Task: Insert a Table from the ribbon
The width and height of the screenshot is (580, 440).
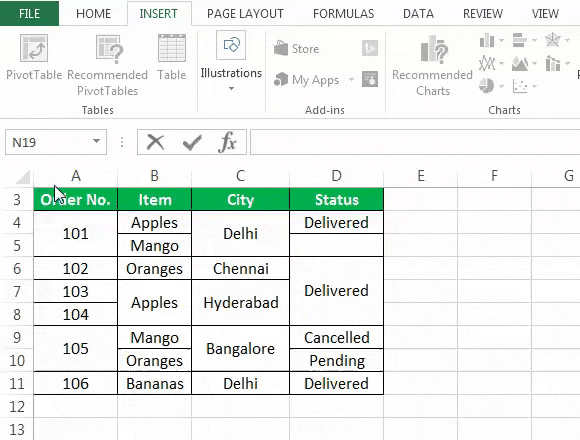Action: (x=172, y=57)
